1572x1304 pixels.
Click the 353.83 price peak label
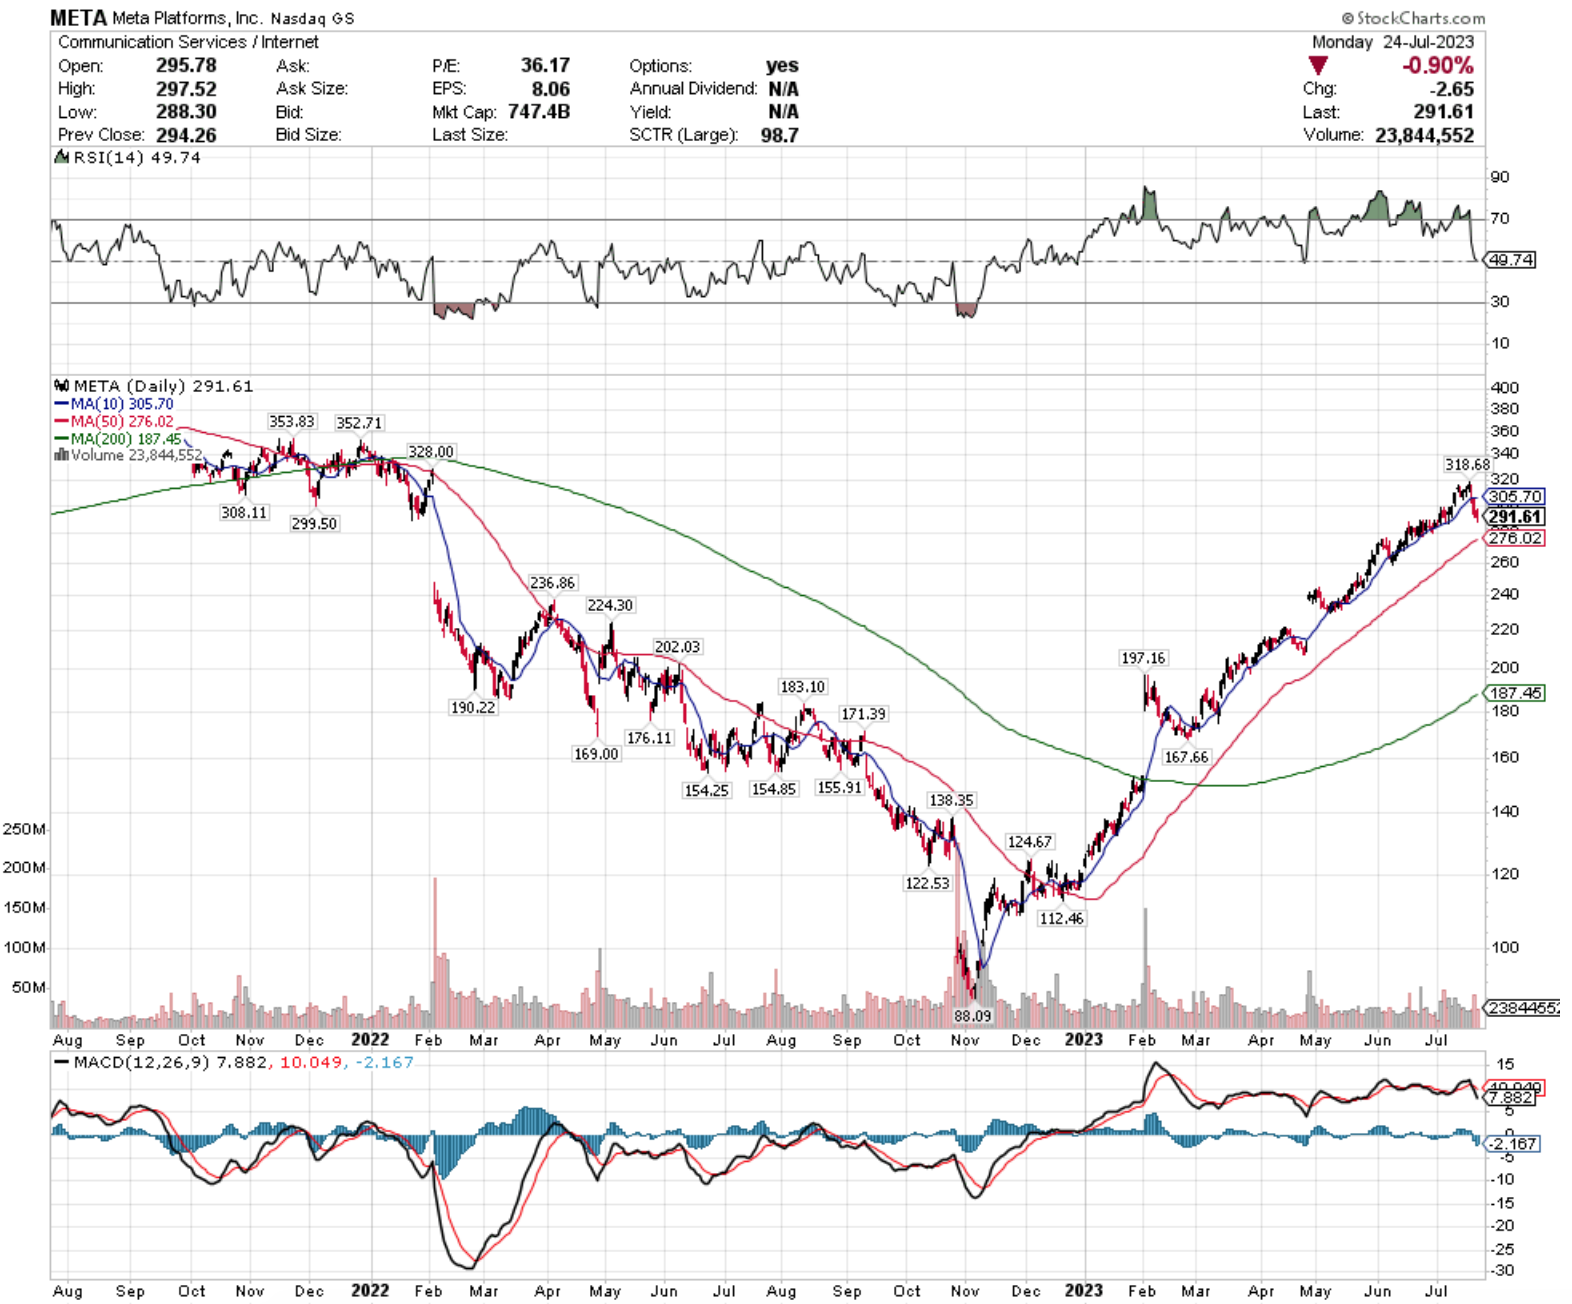point(291,421)
